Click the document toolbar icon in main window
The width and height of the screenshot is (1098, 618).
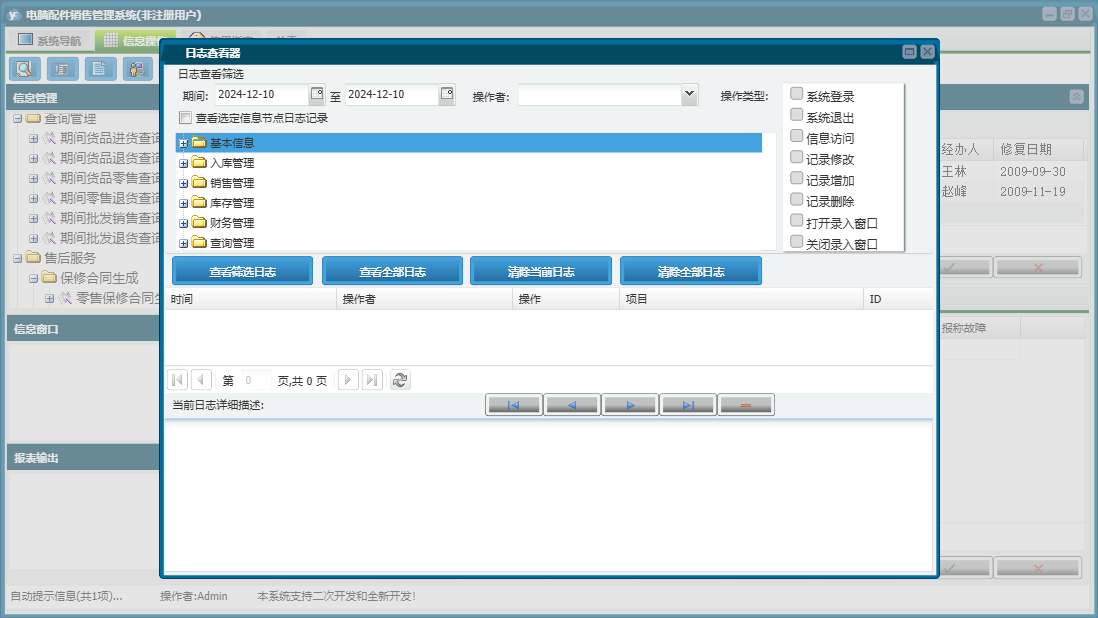click(x=100, y=69)
